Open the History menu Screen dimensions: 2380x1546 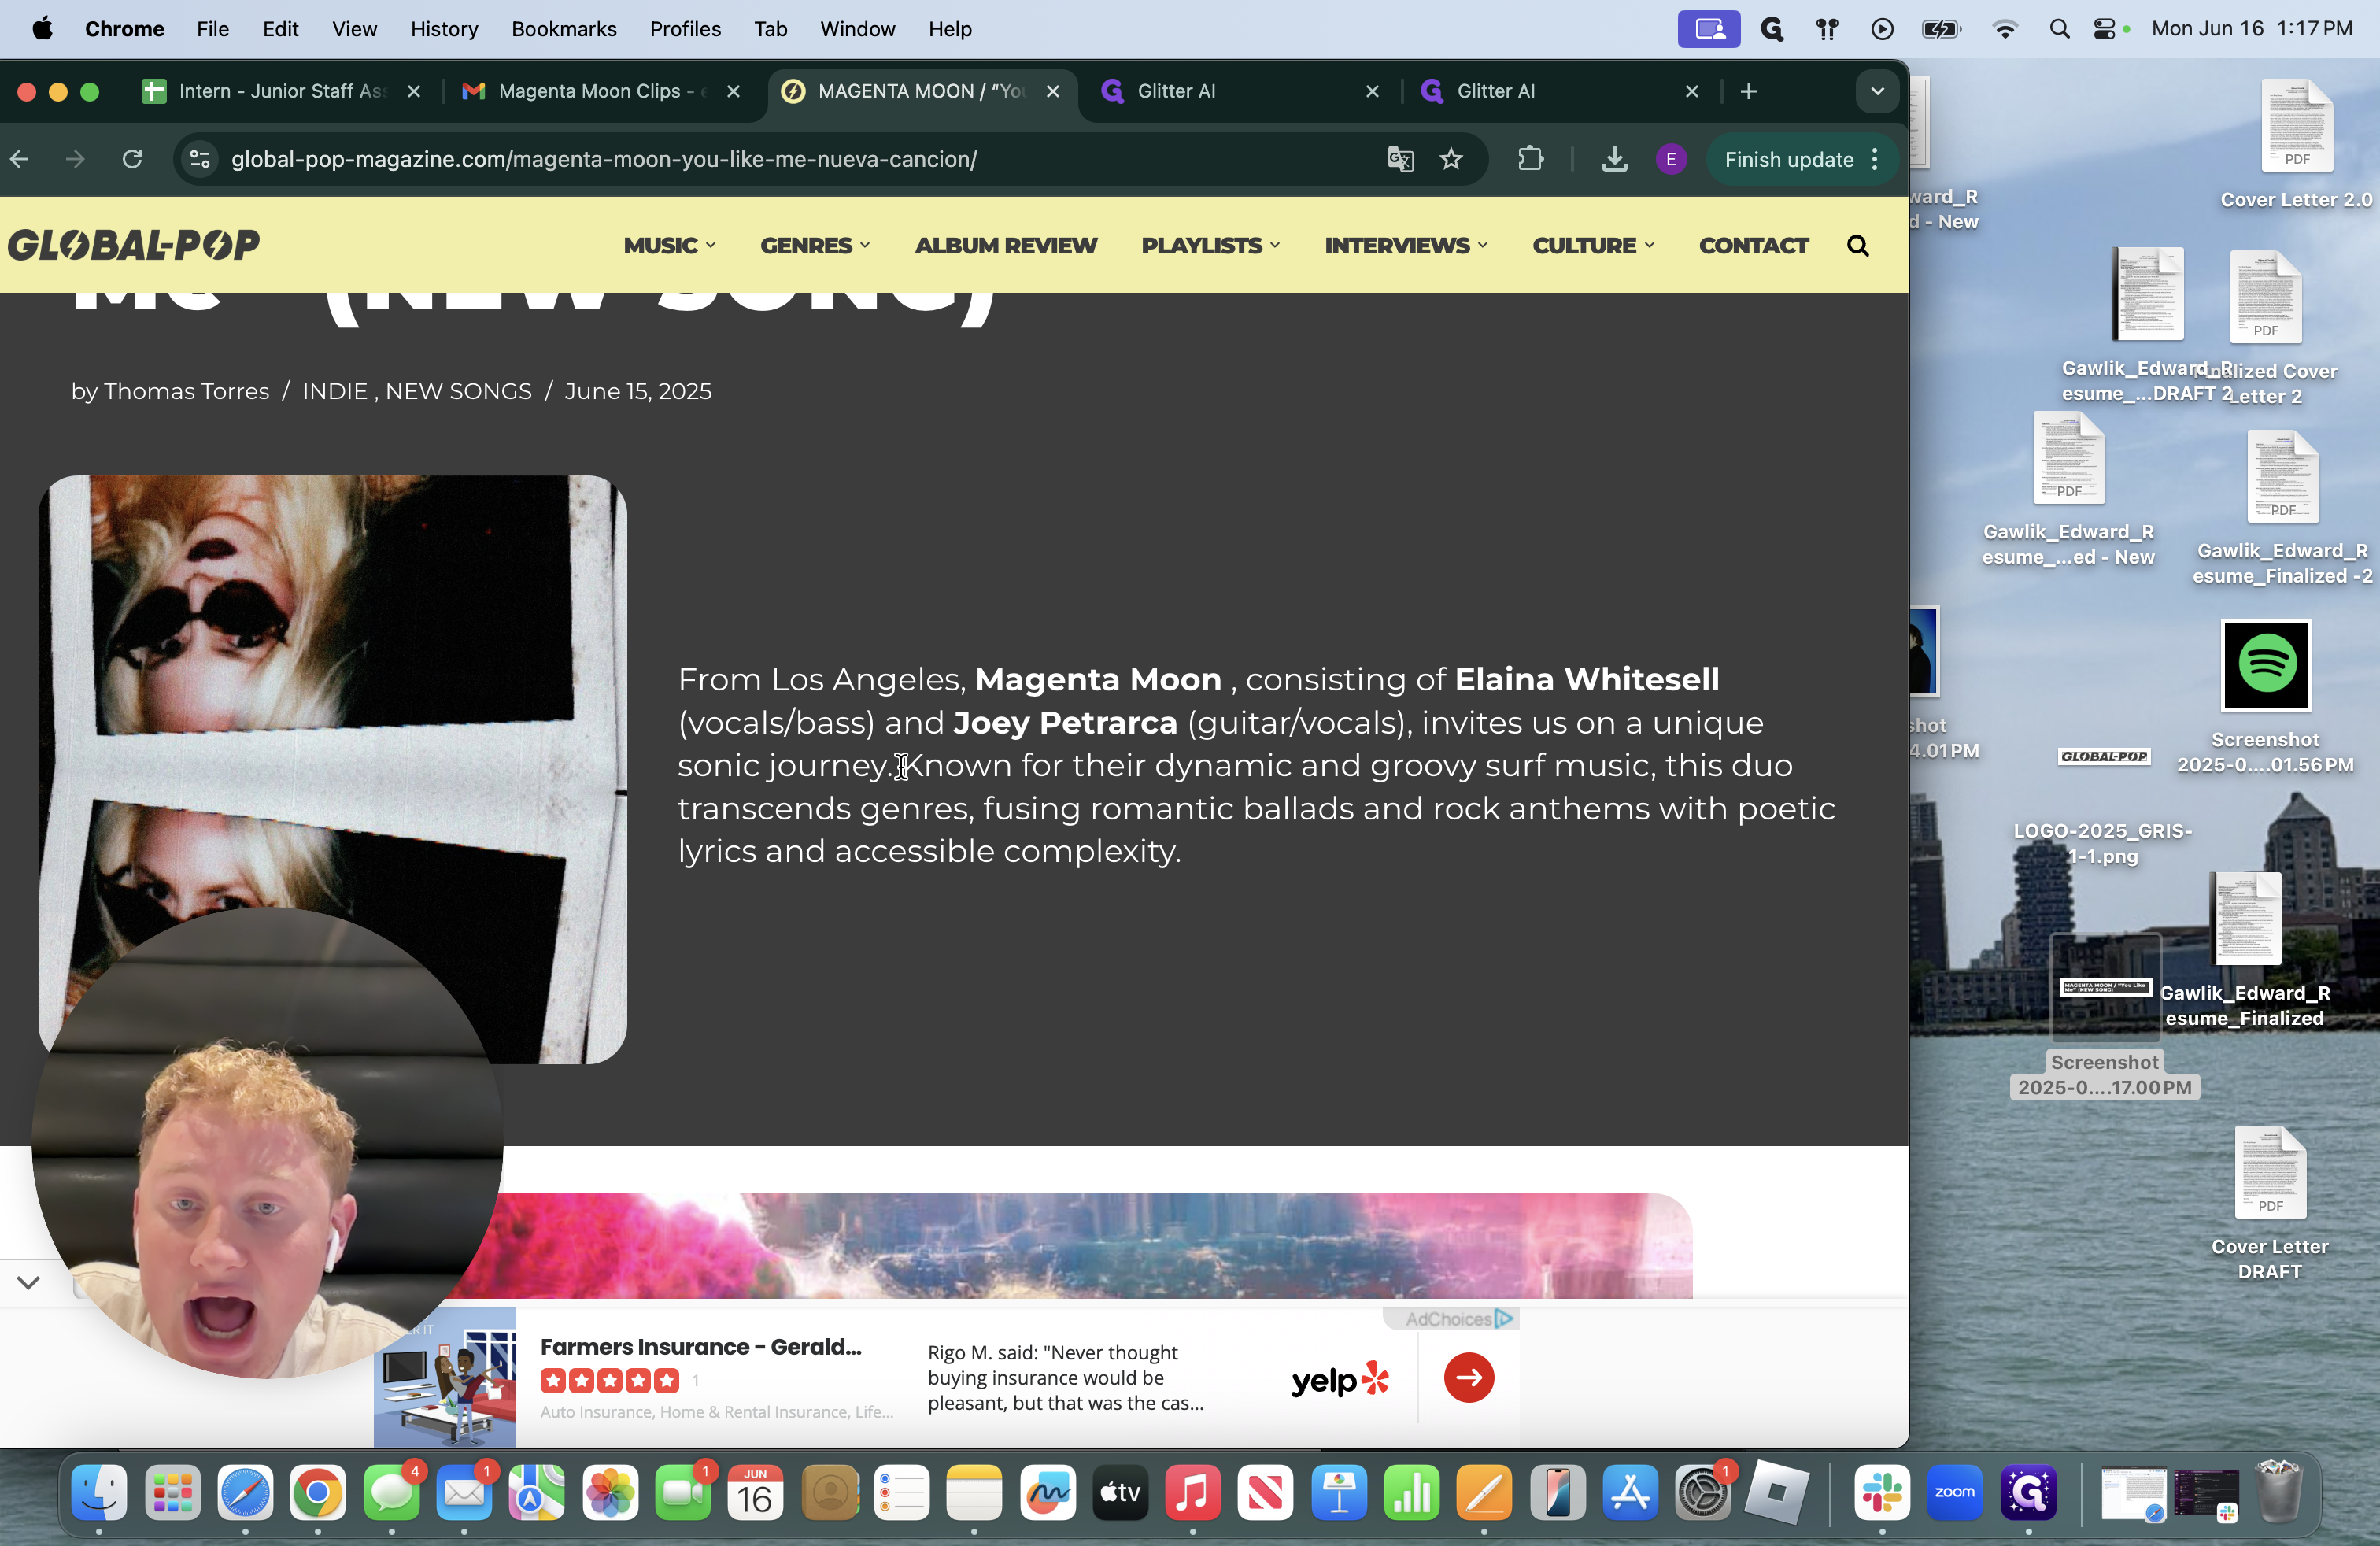444,29
